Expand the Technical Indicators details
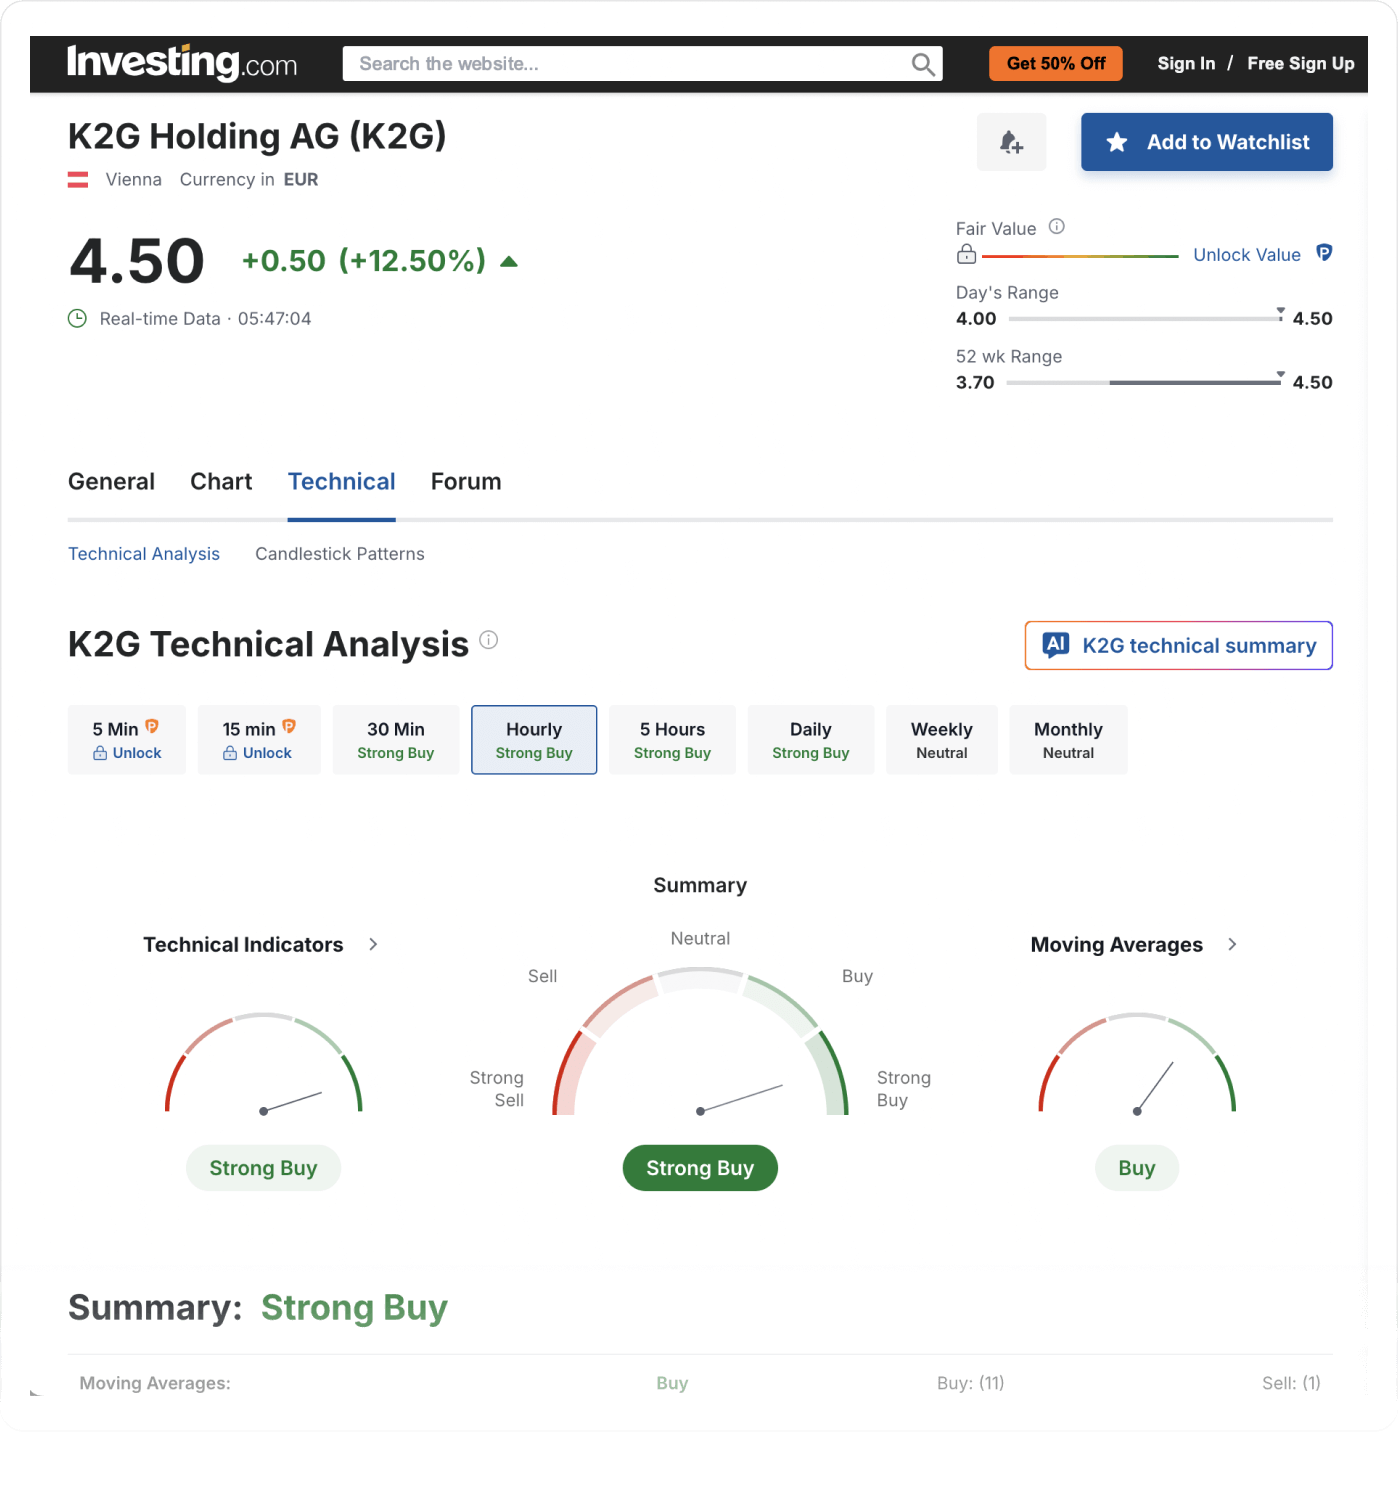The width and height of the screenshot is (1398, 1487). coord(372,944)
